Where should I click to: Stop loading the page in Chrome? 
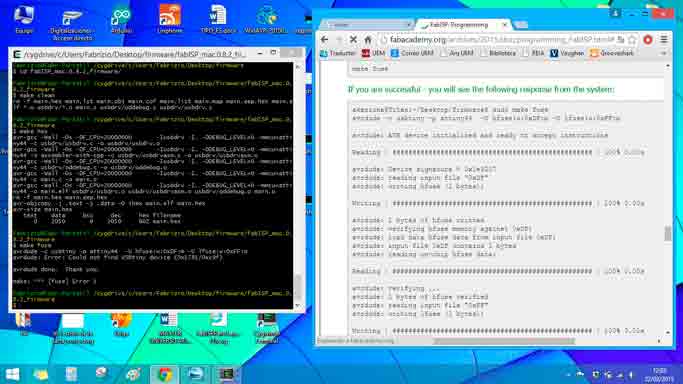(353, 40)
